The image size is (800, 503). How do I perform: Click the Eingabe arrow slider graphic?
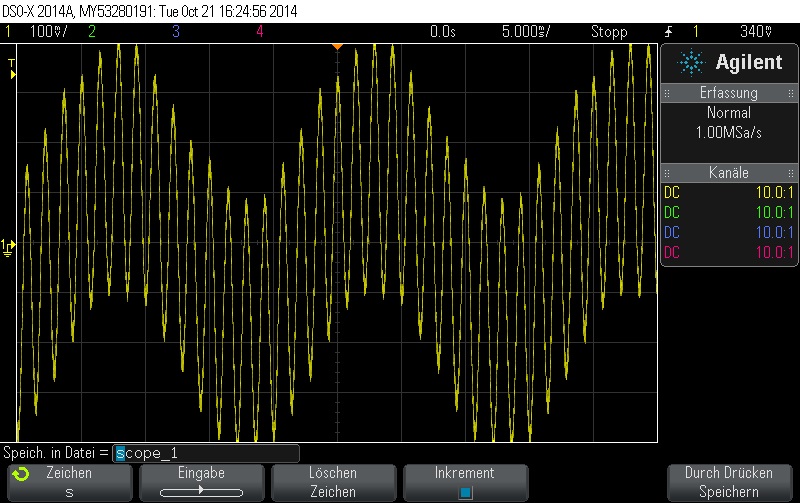202,492
